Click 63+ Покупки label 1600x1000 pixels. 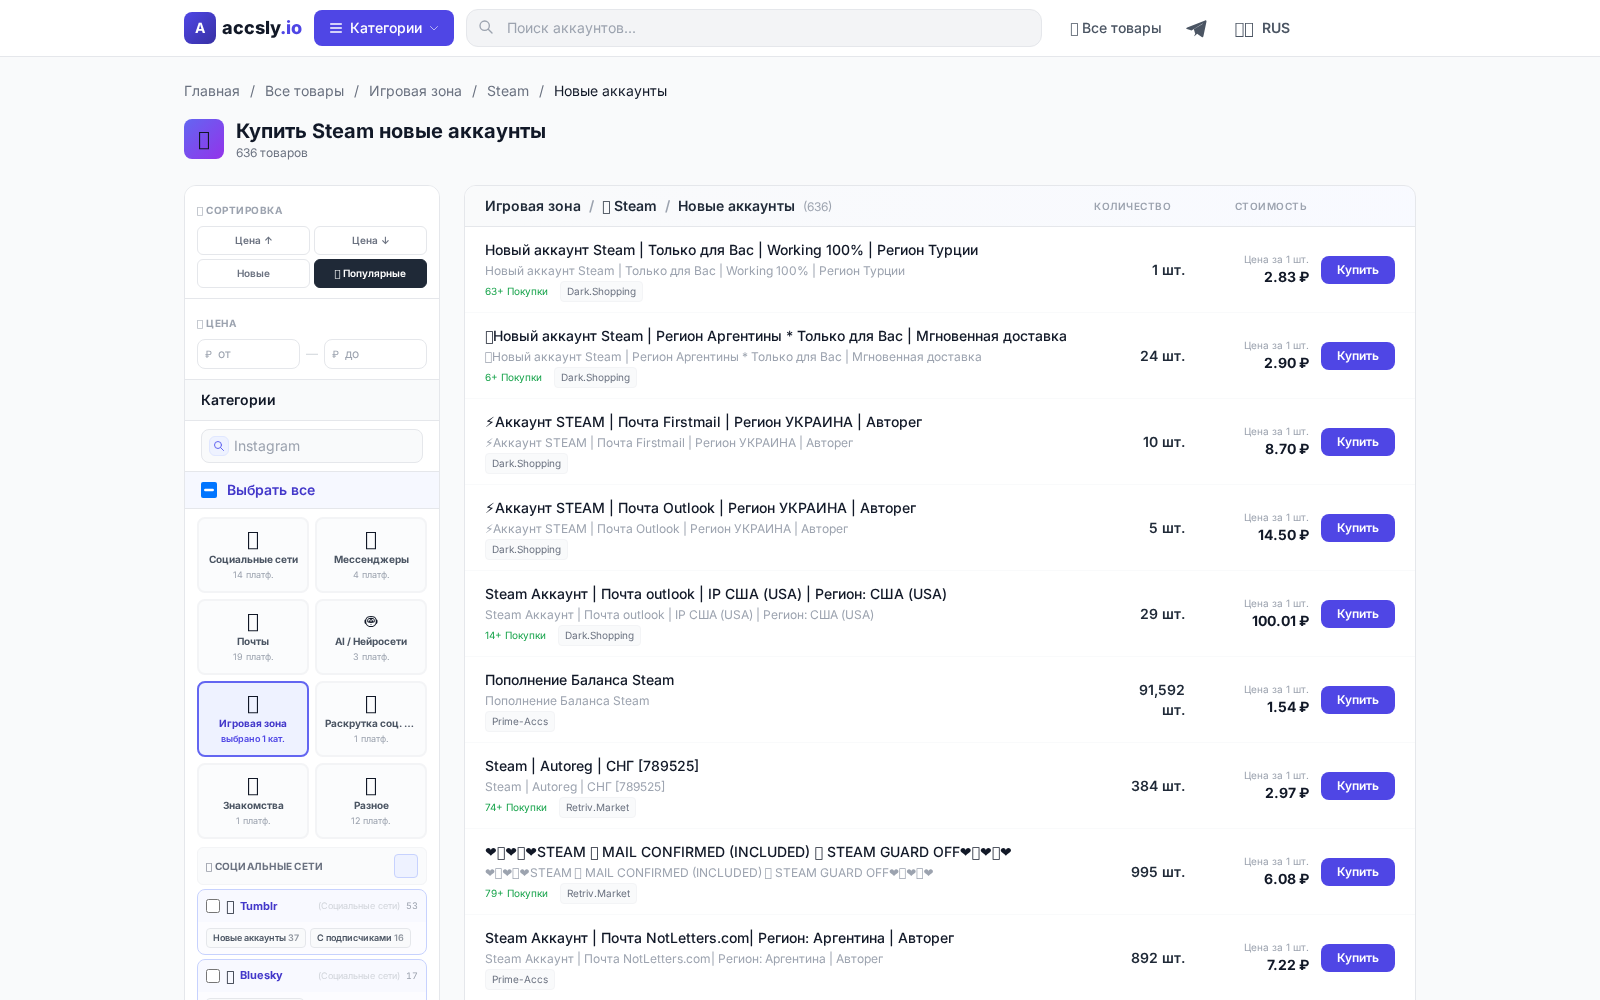pyautogui.click(x=516, y=292)
